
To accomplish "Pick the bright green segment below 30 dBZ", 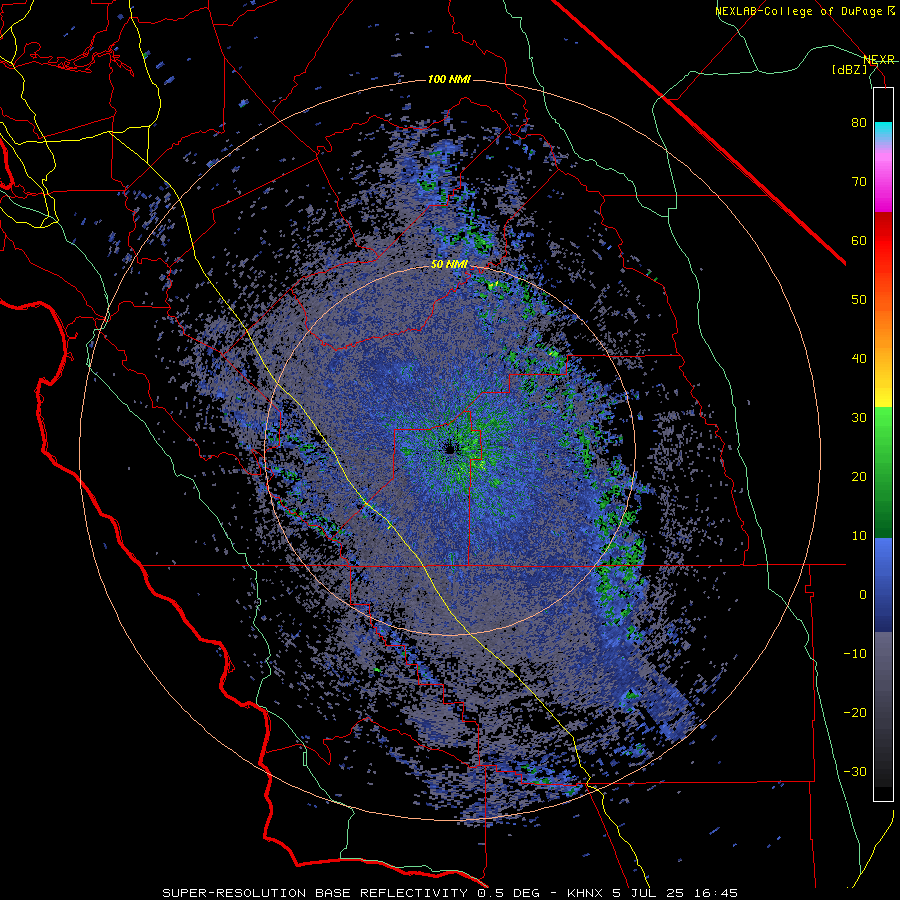I will click(x=883, y=425).
